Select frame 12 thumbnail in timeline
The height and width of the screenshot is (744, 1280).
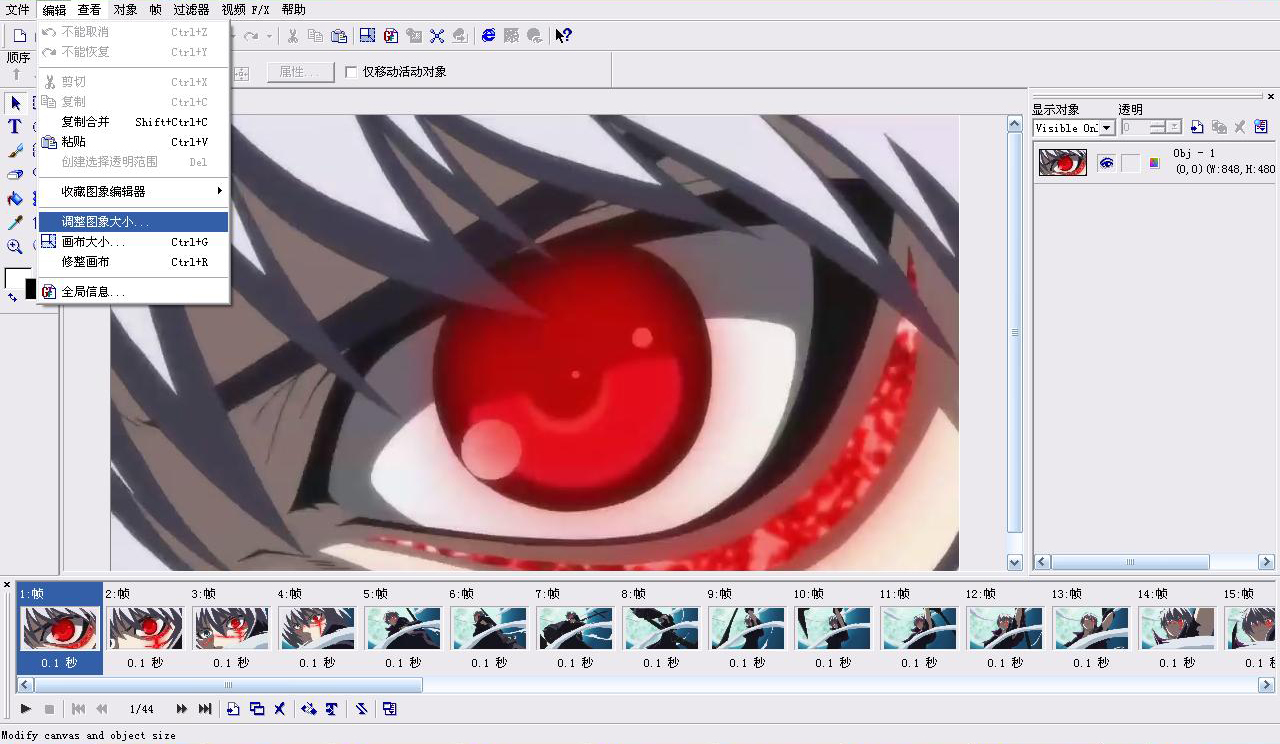[x=1005, y=629]
